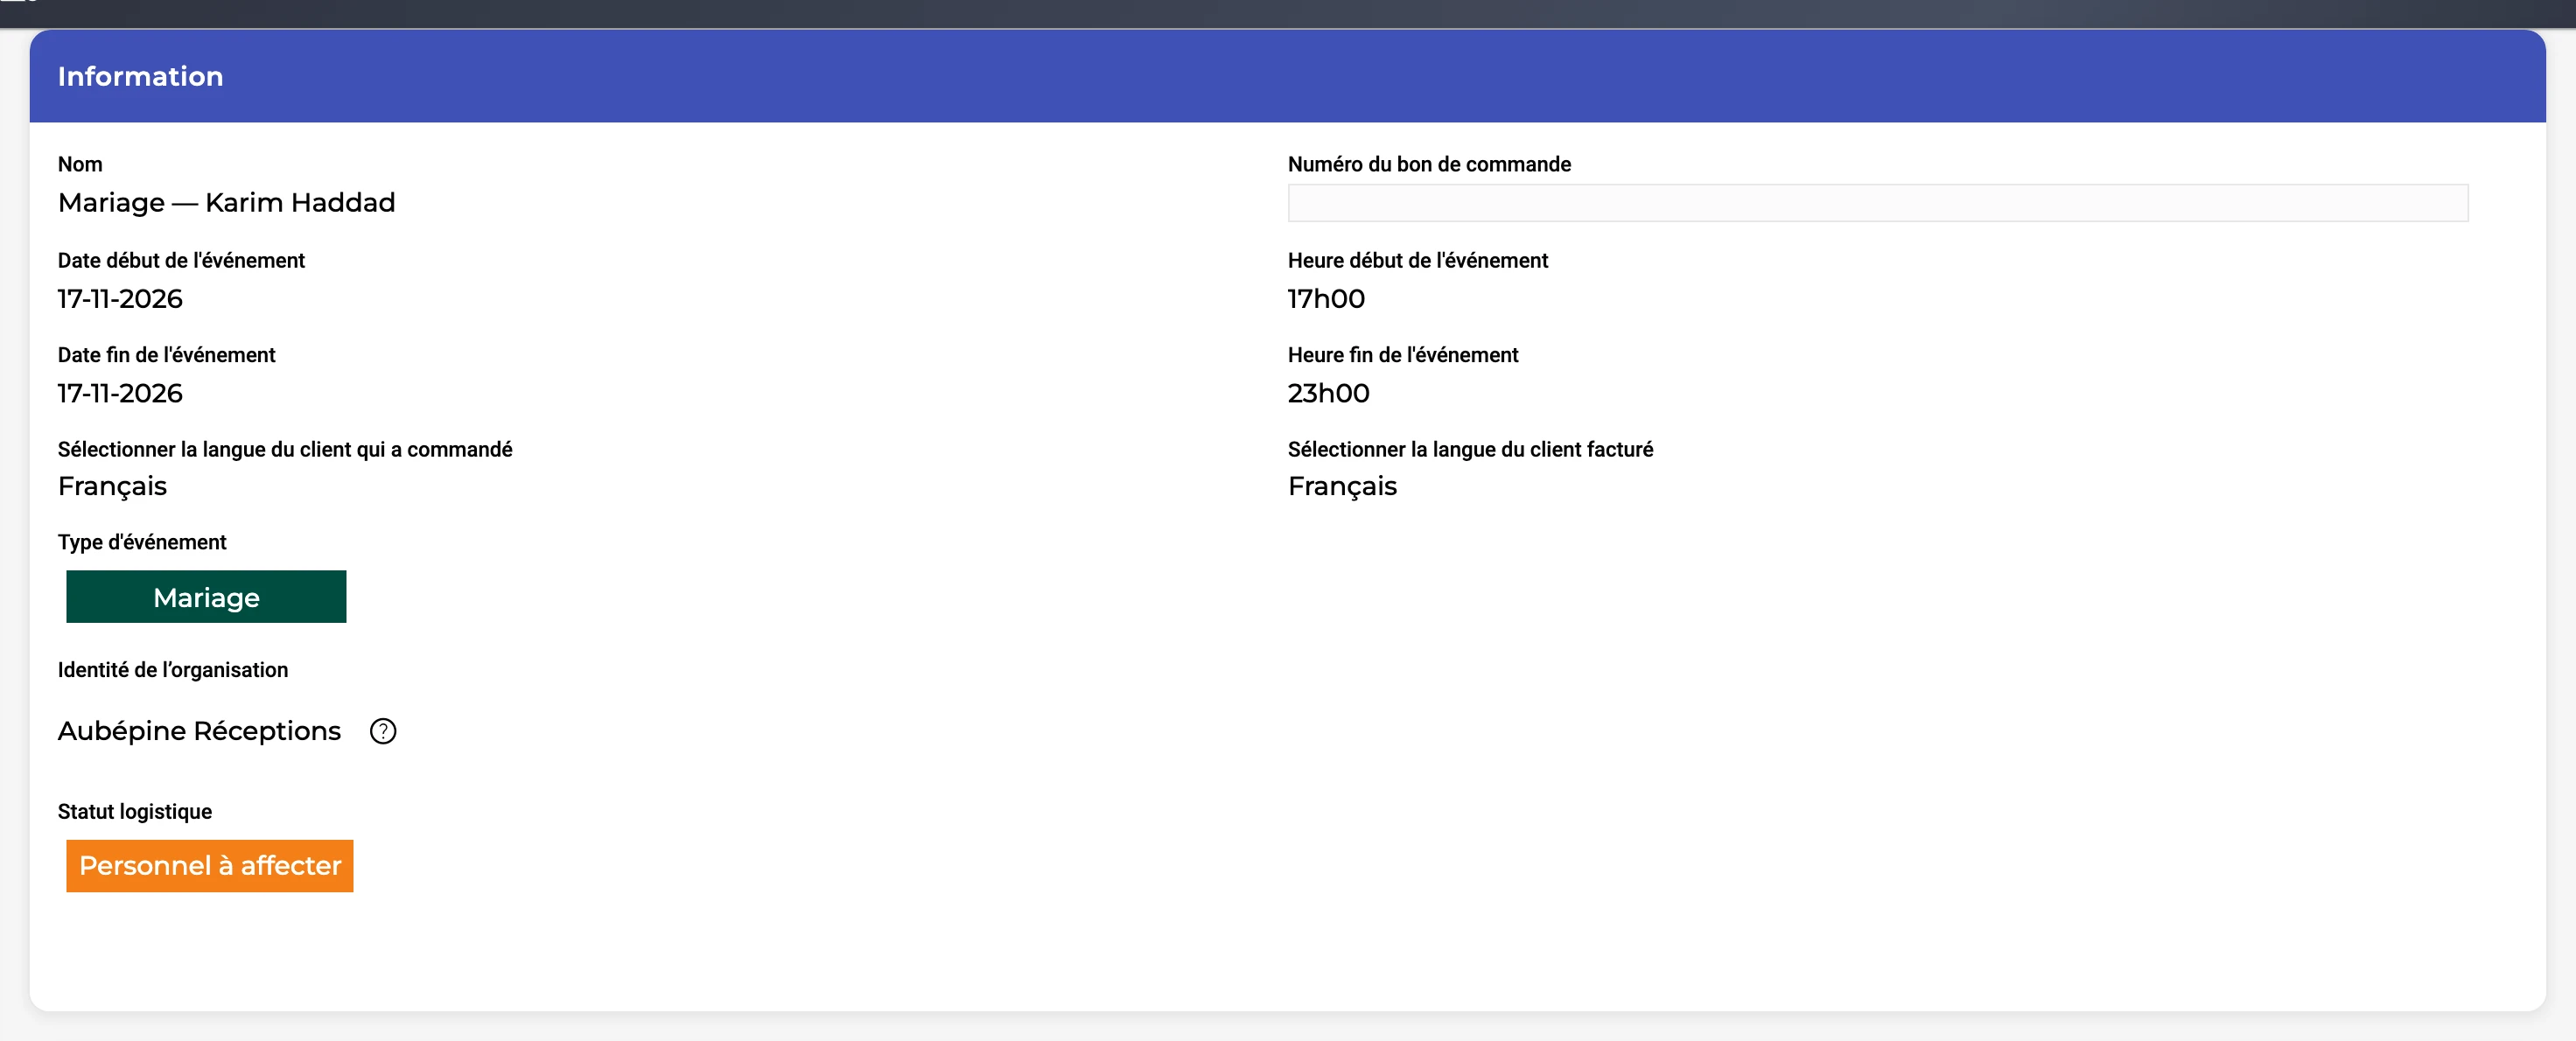Click the Statut logistique label
The image size is (2576, 1041).
click(135, 812)
